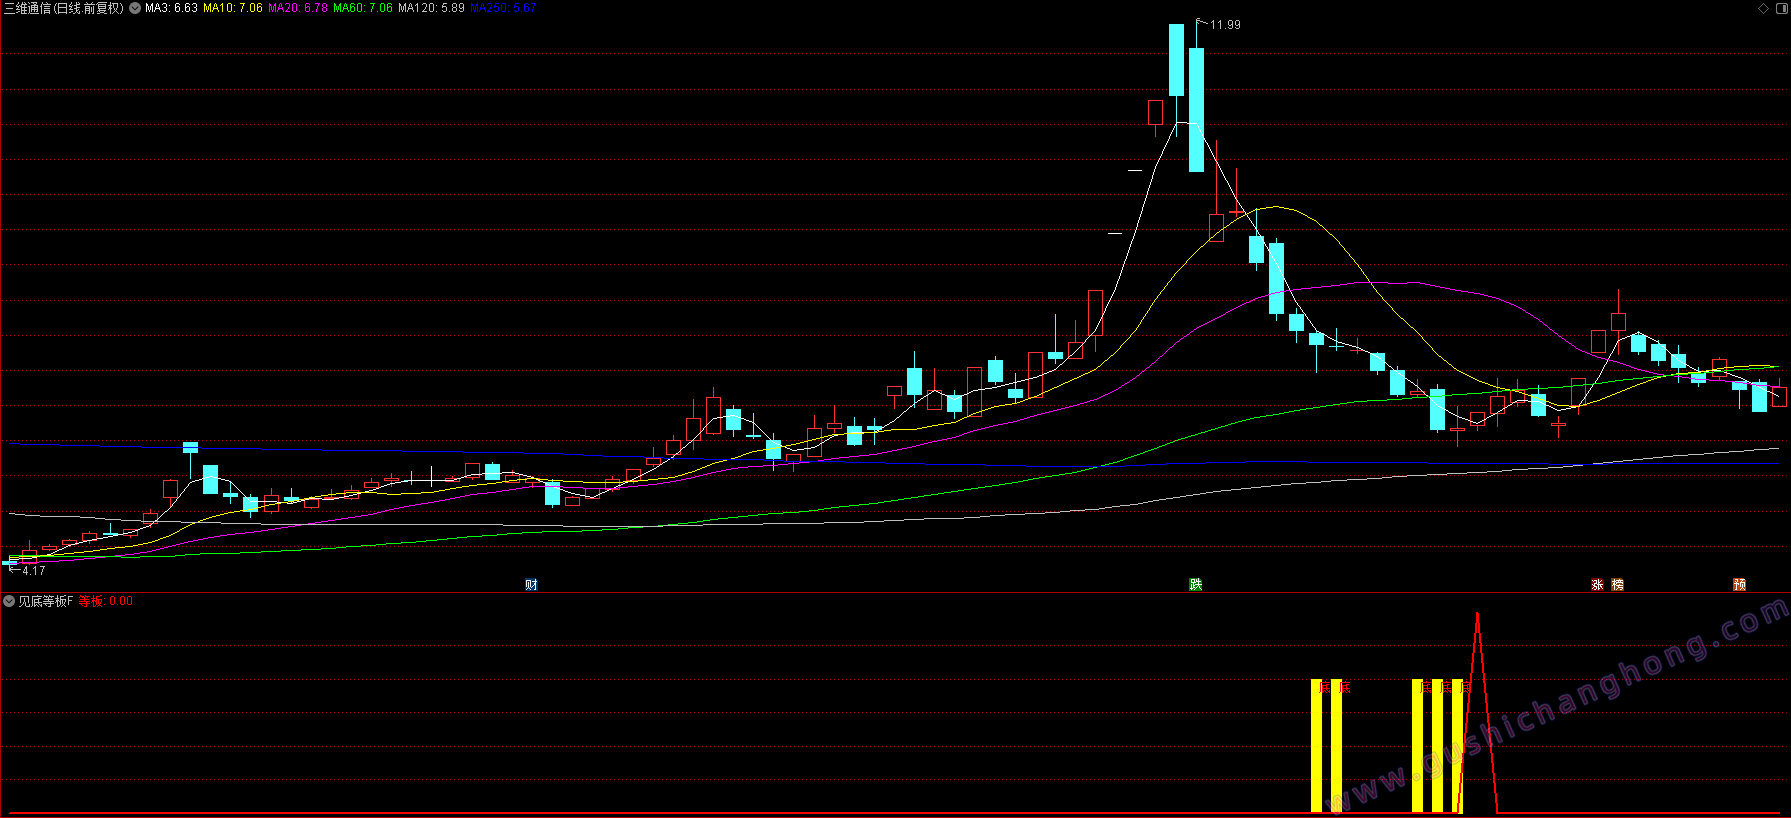Image resolution: width=1791 pixels, height=818 pixels.
Task: Select the yellow MA10: 7.06 label
Action: (x=233, y=8)
